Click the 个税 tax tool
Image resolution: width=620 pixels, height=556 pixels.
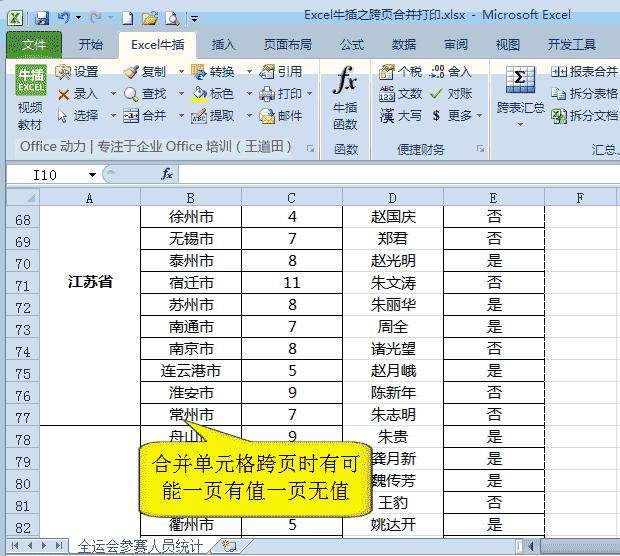pos(401,72)
